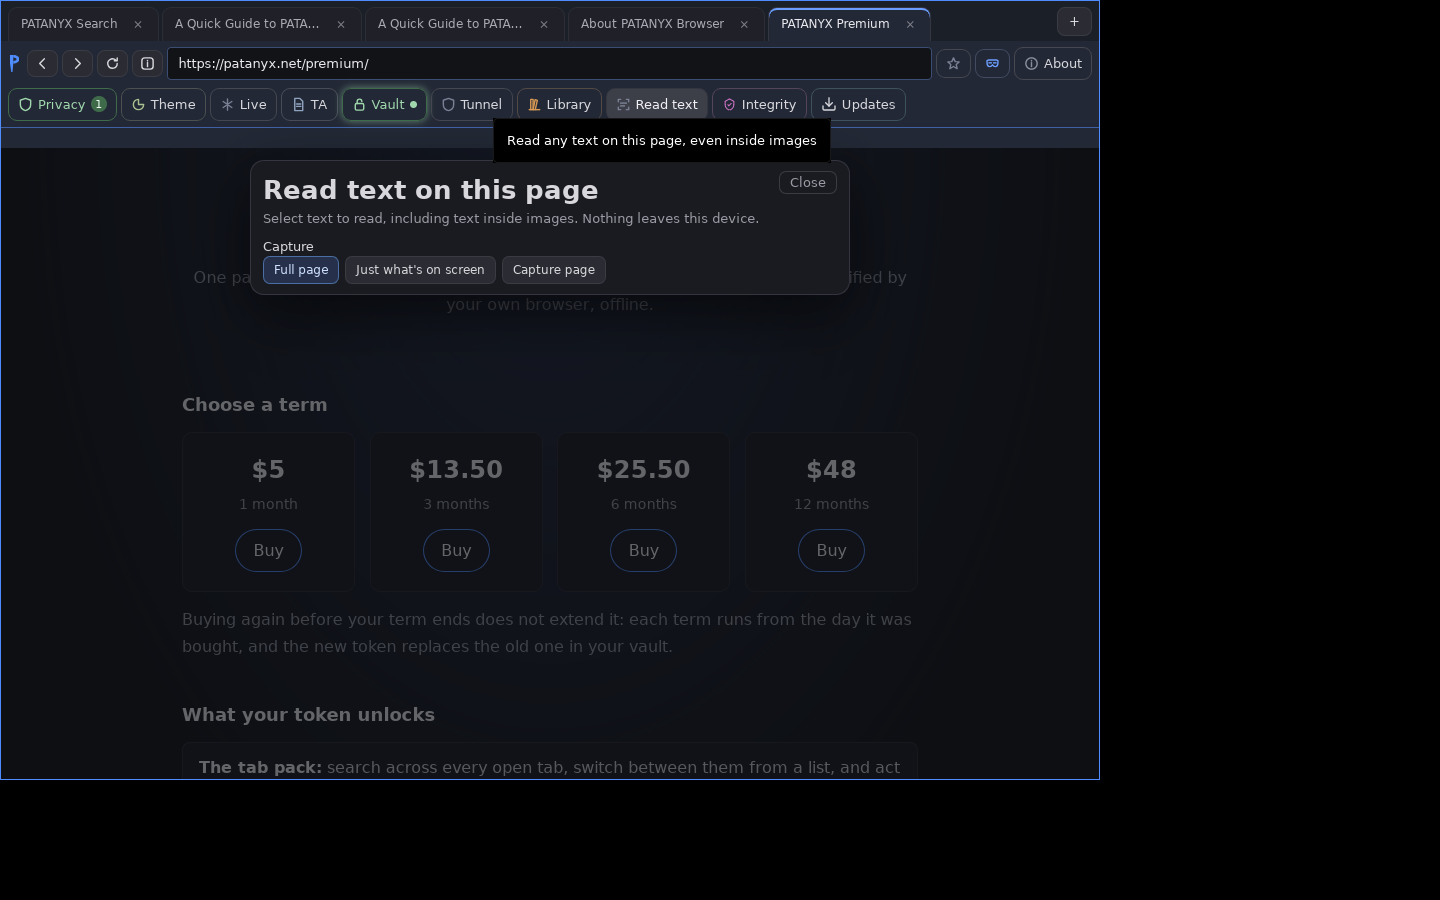This screenshot has height=900, width=1440.
Task: Open the Integrity tool
Action: 760,104
